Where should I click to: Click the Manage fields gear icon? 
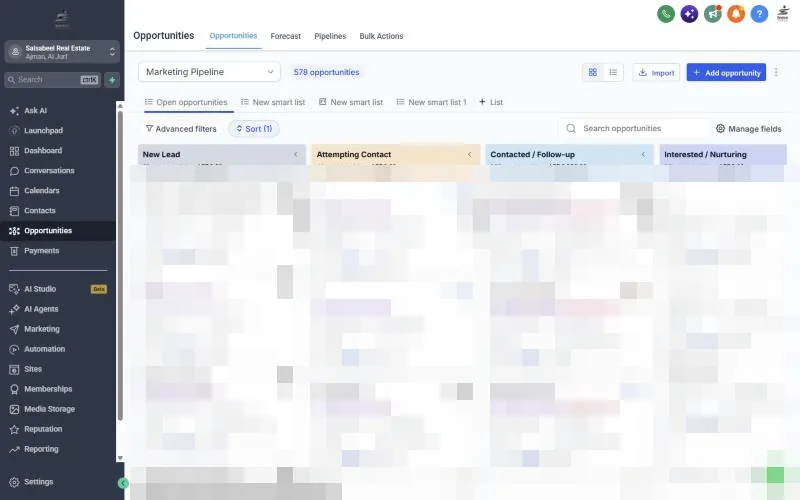pos(720,129)
